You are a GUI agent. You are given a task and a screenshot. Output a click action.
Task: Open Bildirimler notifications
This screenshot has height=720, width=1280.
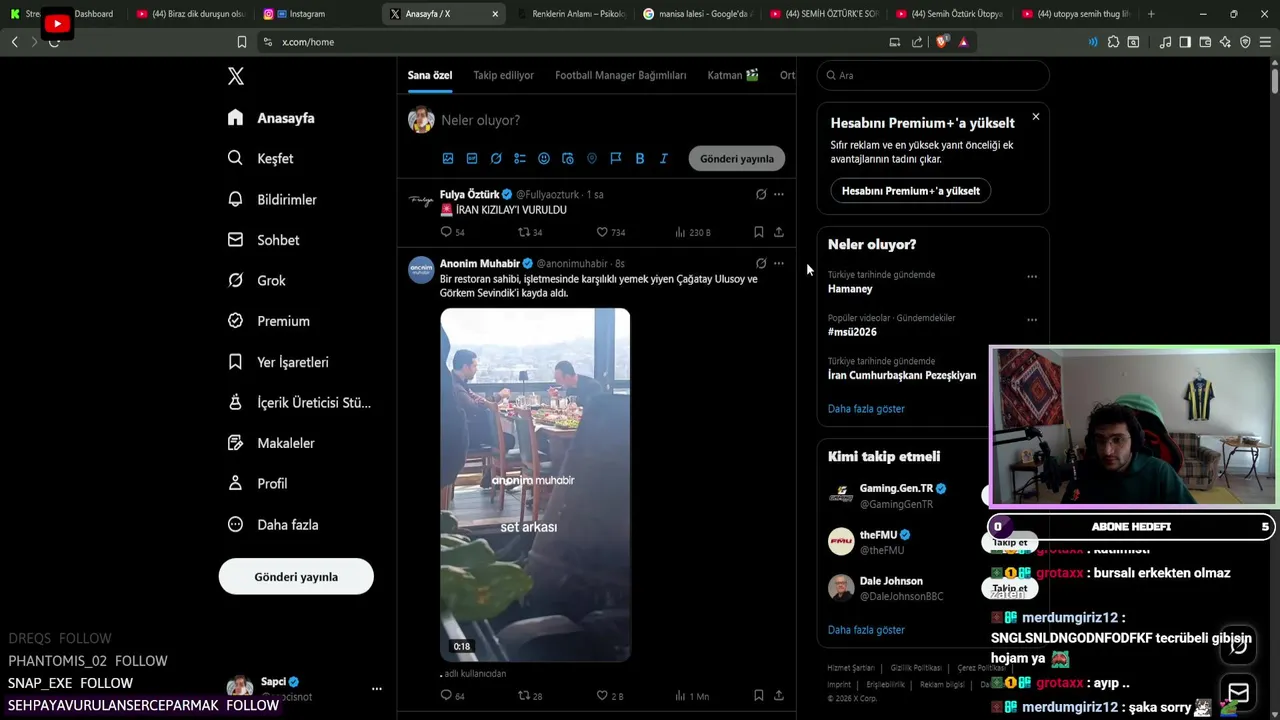point(272,199)
